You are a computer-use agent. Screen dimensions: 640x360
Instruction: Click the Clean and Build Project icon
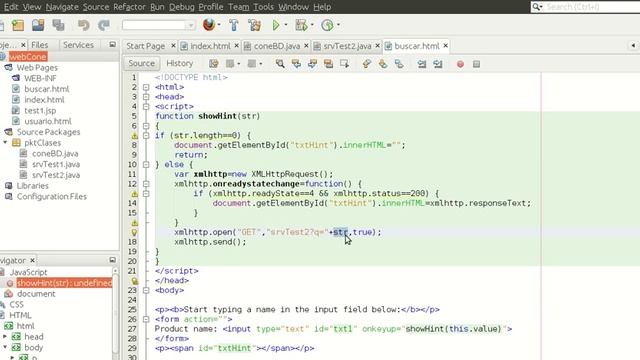click(254, 25)
